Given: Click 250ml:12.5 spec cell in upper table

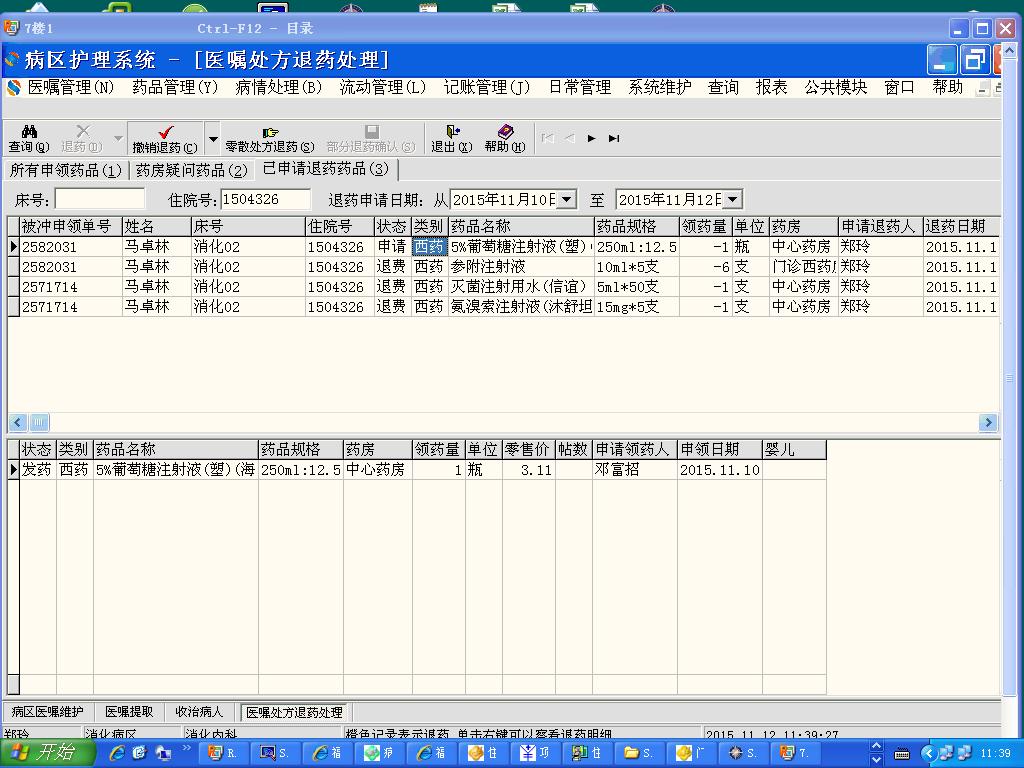Looking at the screenshot, I should (x=636, y=247).
